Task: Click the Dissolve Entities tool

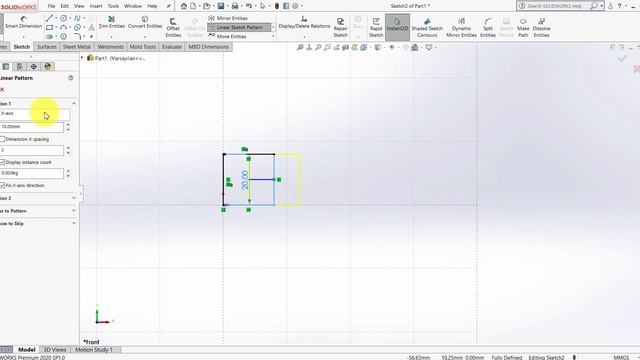Action: point(541,27)
